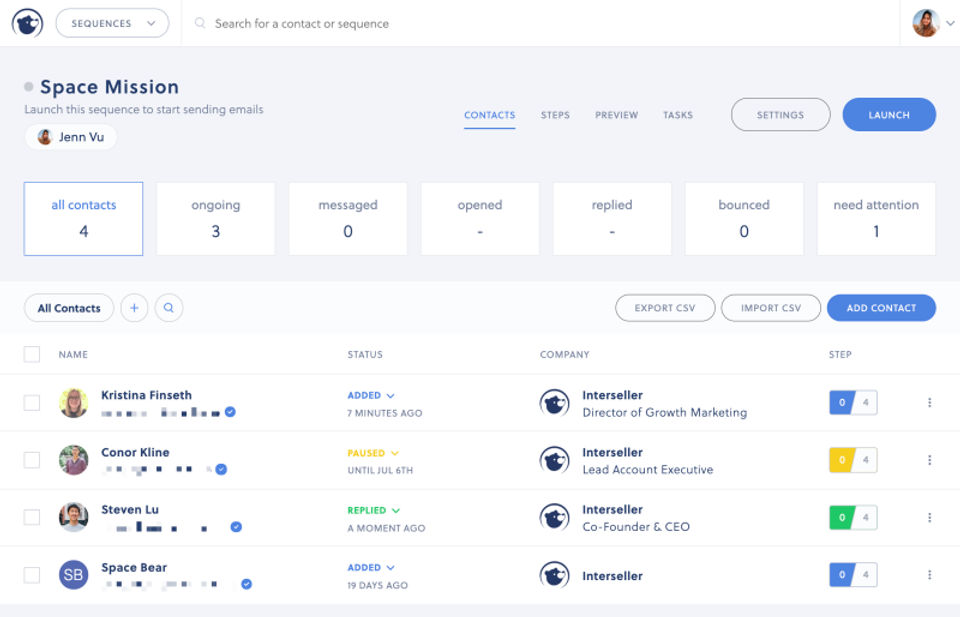This screenshot has width=960, height=617.
Task: Click green step indicator for Steven Lu
Action: [x=853, y=517]
